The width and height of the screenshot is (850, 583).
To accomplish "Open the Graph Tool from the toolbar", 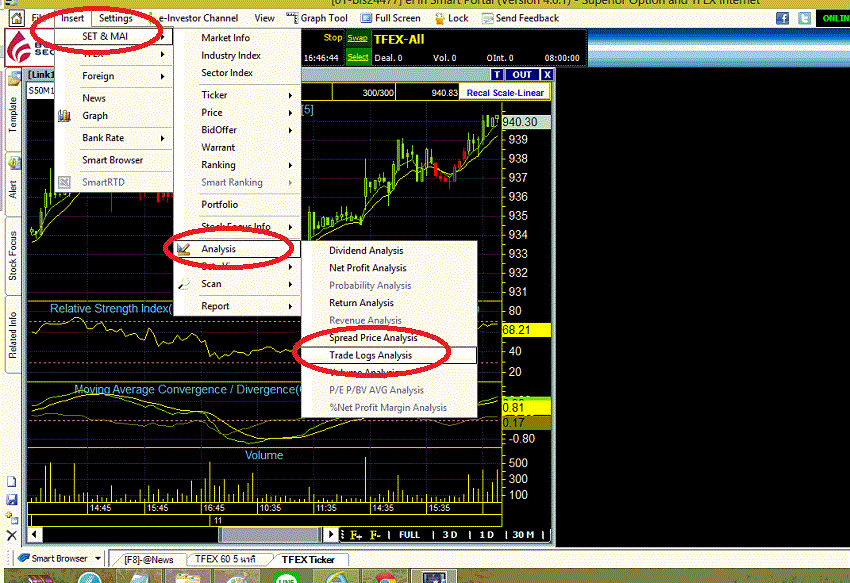I will click(317, 18).
